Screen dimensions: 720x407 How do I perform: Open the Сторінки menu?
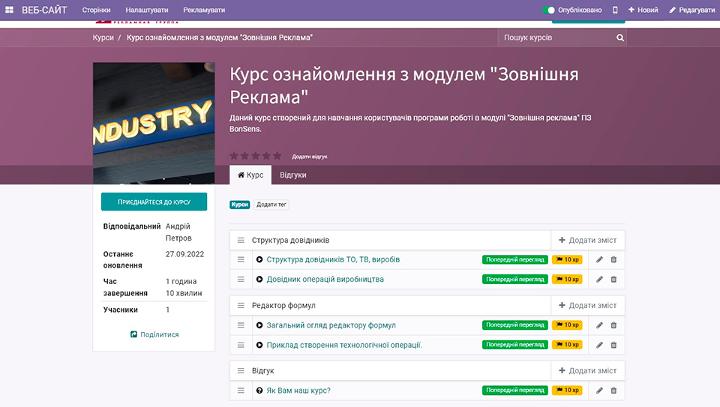pos(96,10)
